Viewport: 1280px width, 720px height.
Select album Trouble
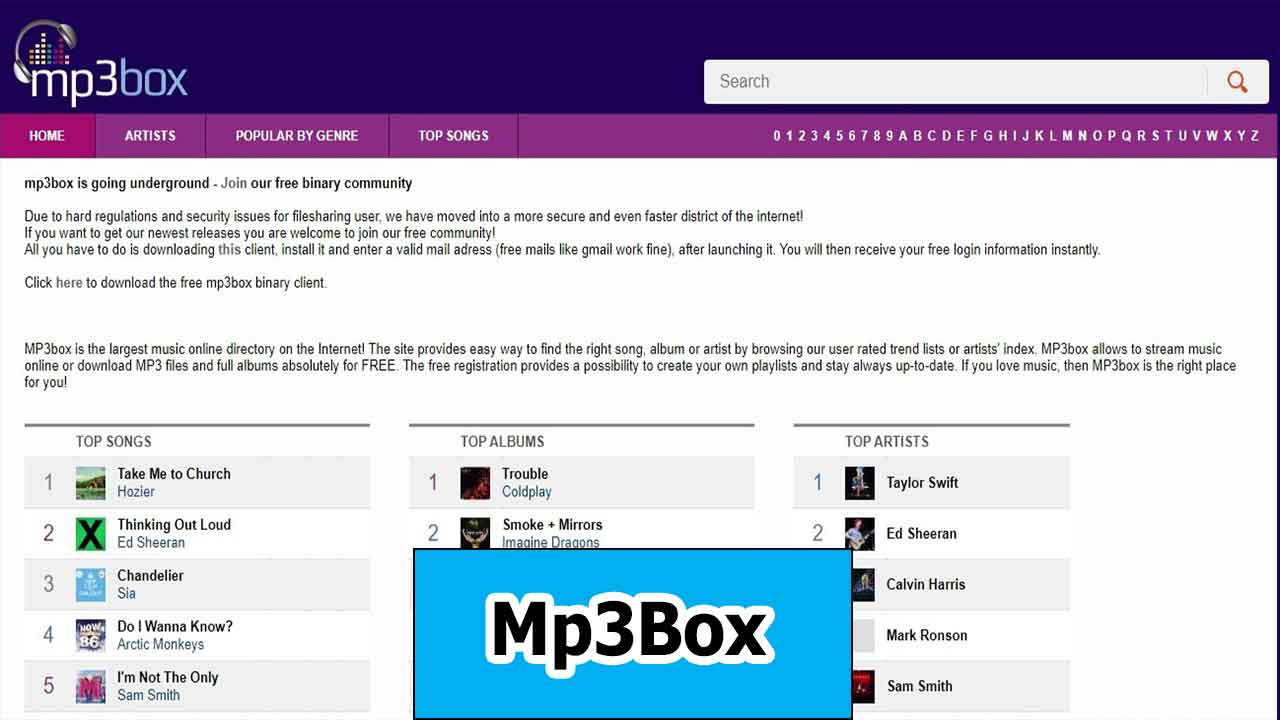pyautogui.click(x=525, y=474)
